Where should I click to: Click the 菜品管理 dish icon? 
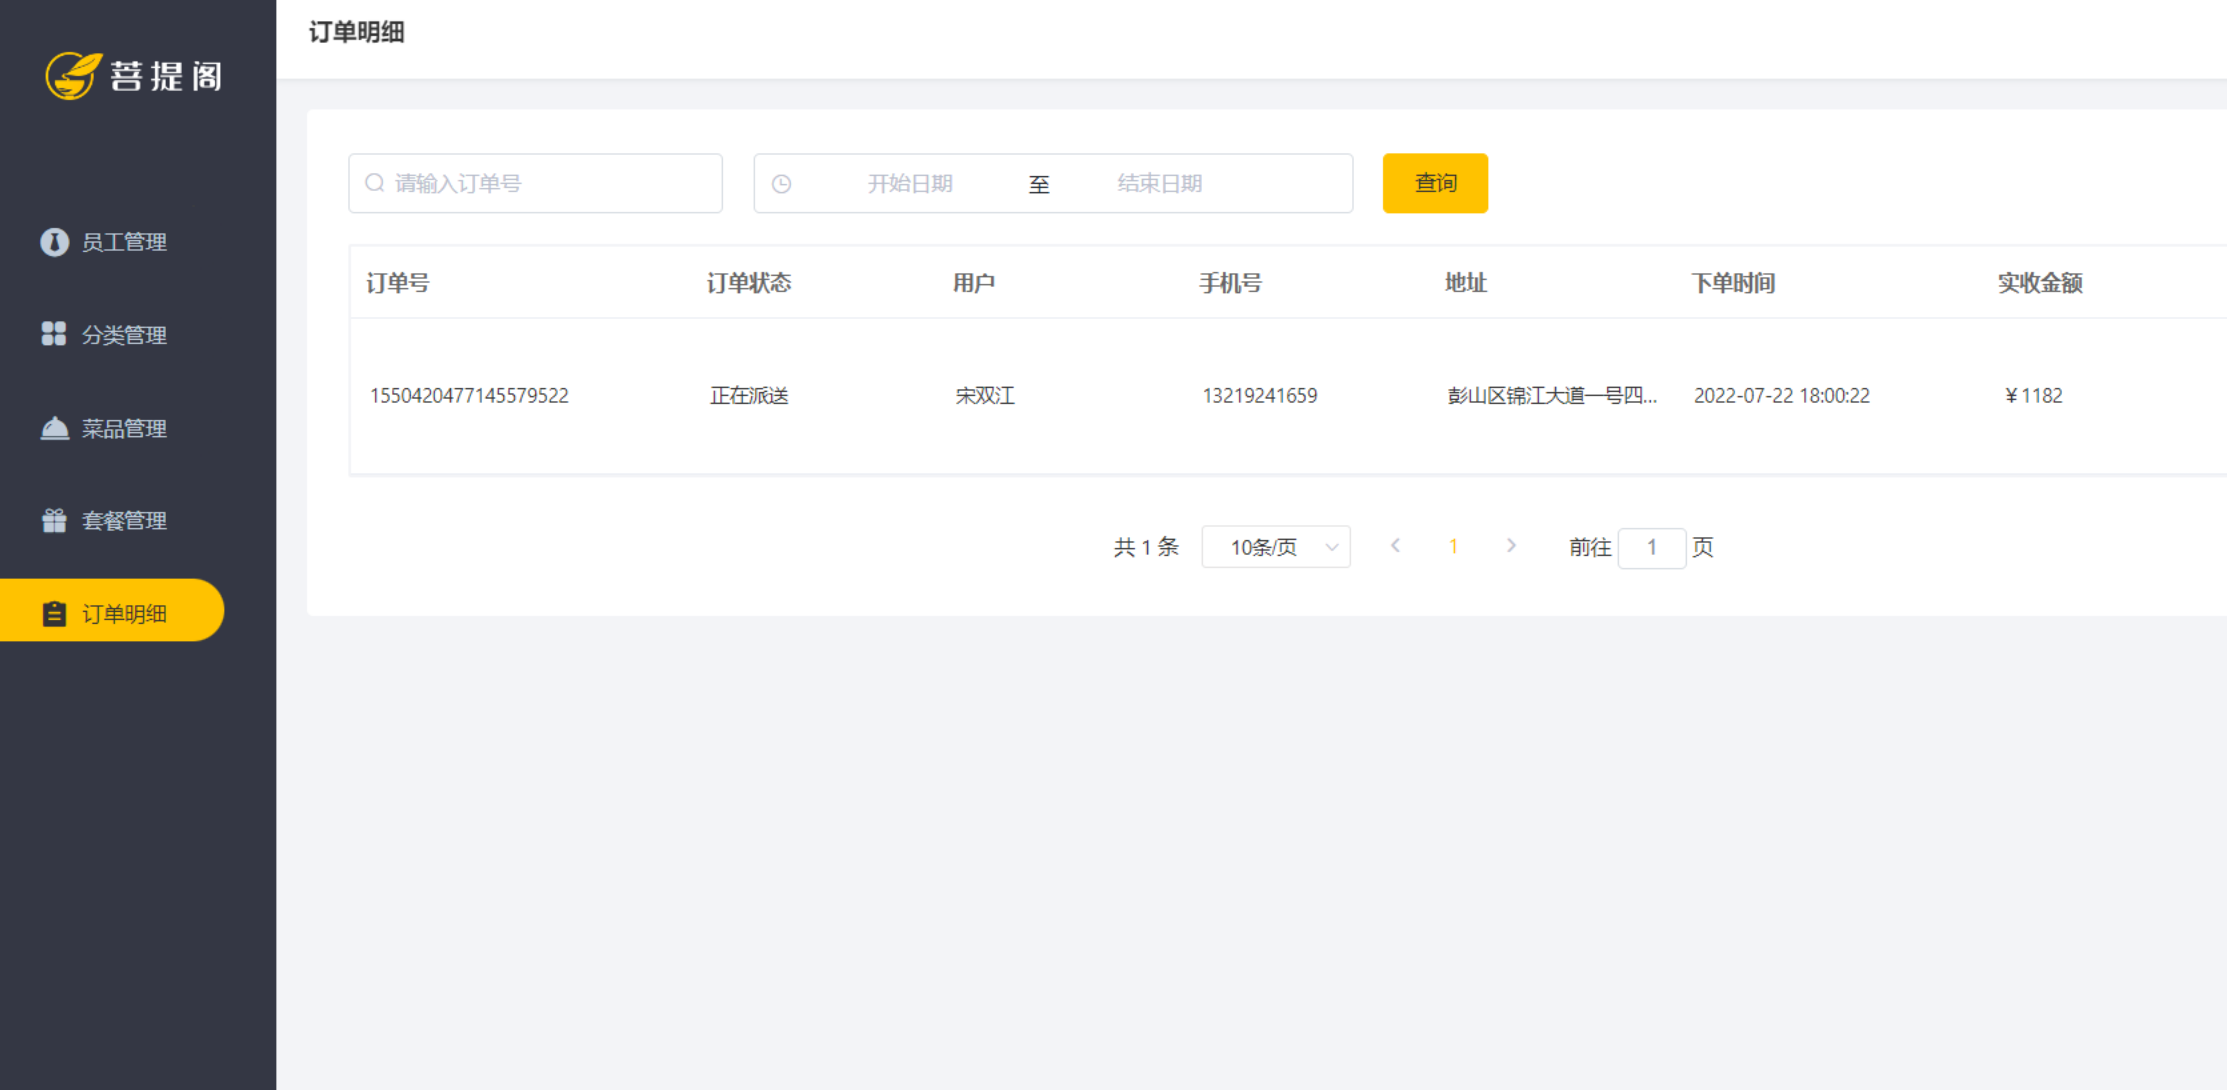[x=54, y=428]
